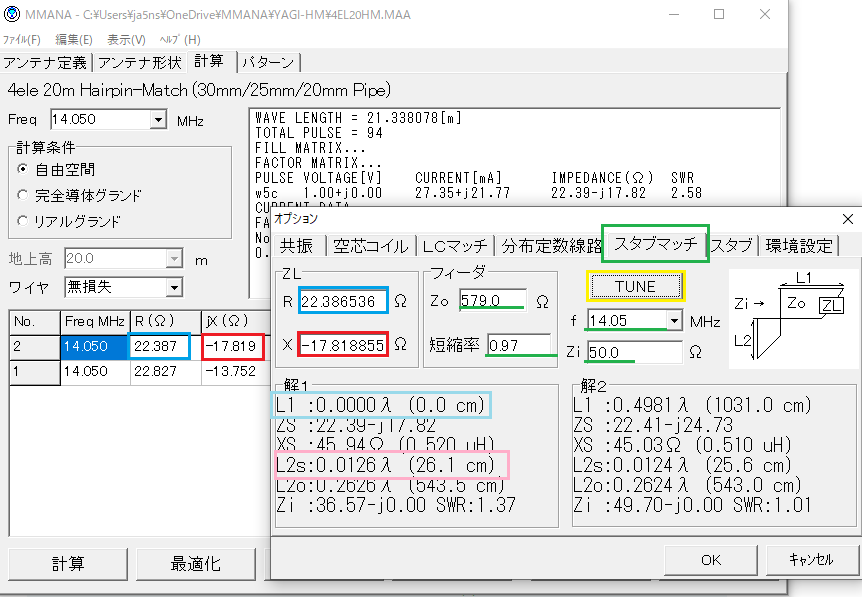Click the 短縮率 0.97 field

tap(517, 345)
